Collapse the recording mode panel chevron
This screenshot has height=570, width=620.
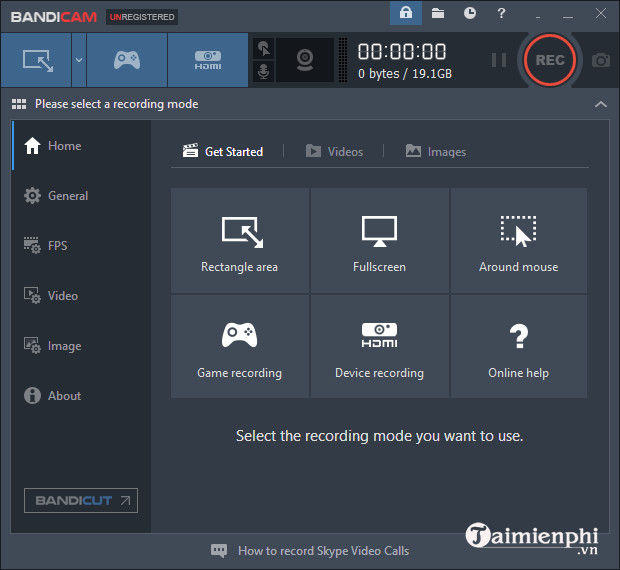tap(601, 104)
